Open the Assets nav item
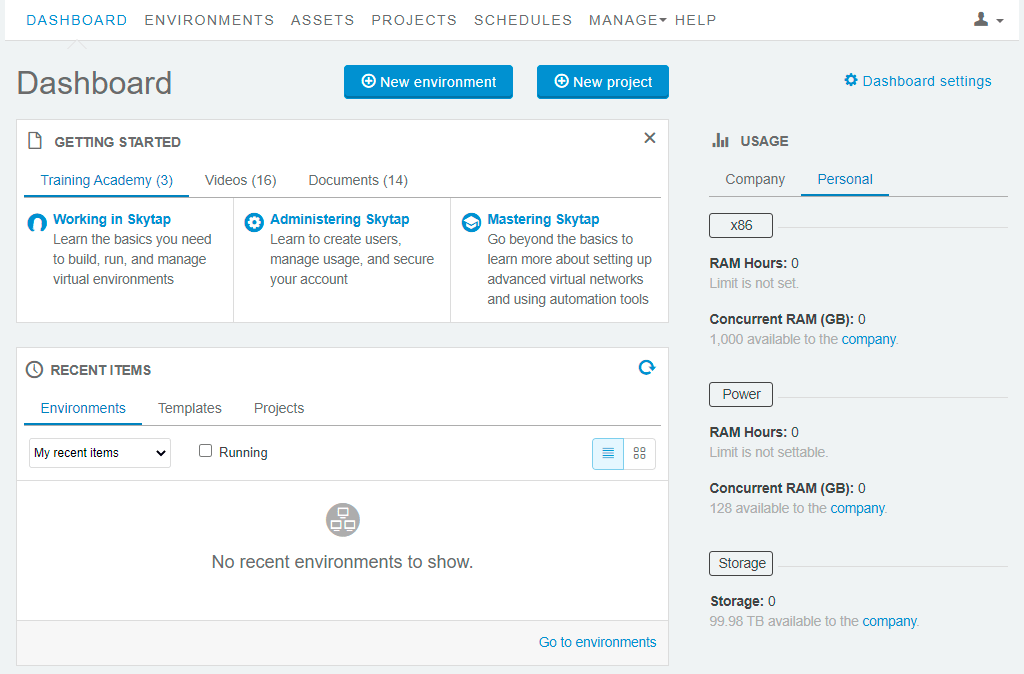The image size is (1024, 674). (323, 20)
